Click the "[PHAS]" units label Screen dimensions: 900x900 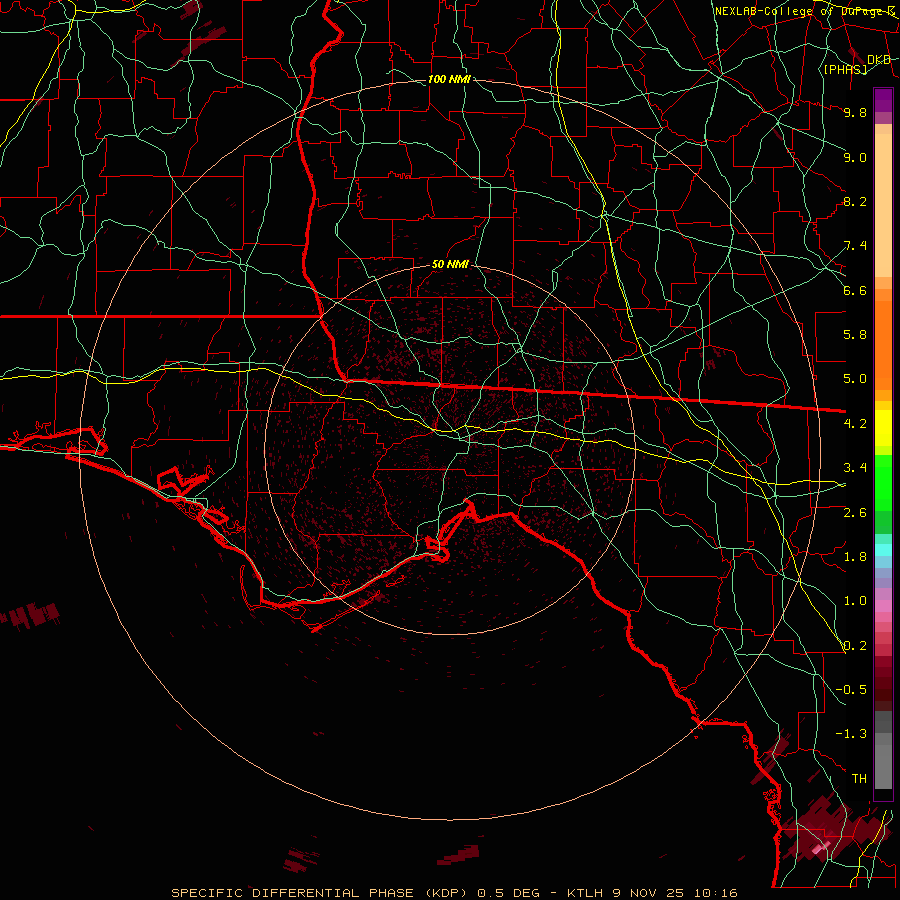845,69
